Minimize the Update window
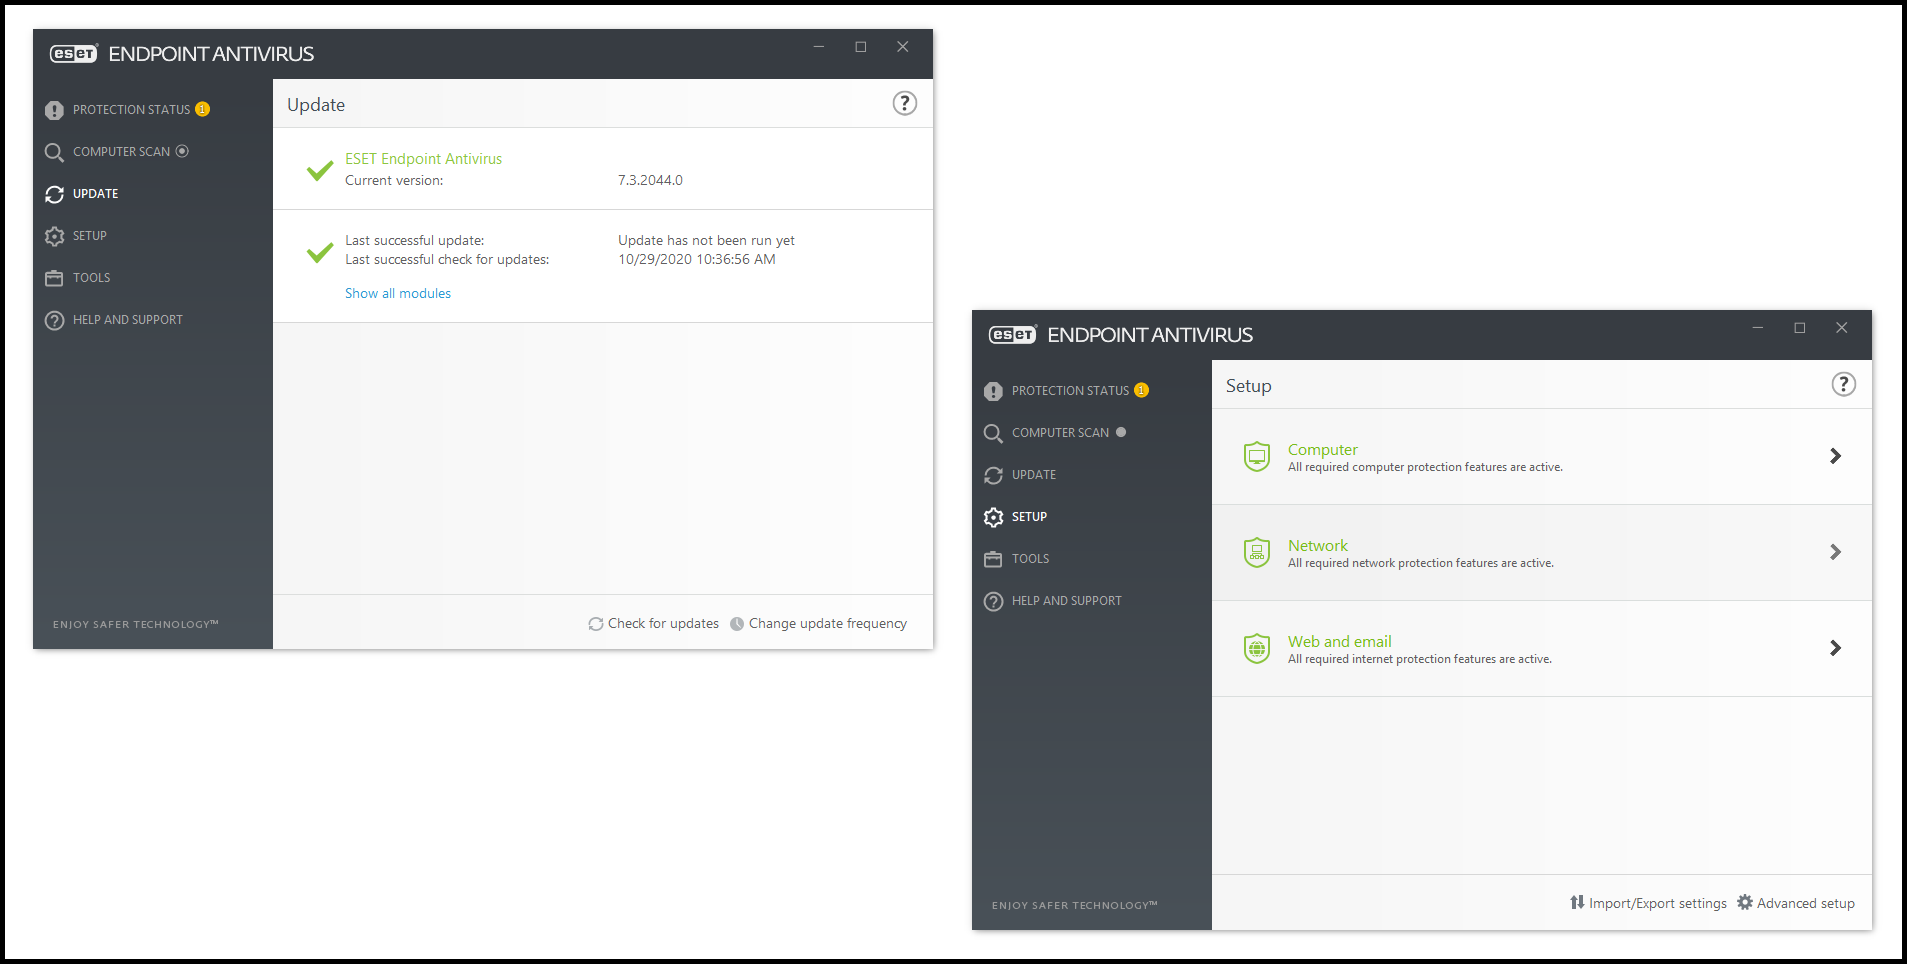The image size is (1907, 964). [819, 47]
